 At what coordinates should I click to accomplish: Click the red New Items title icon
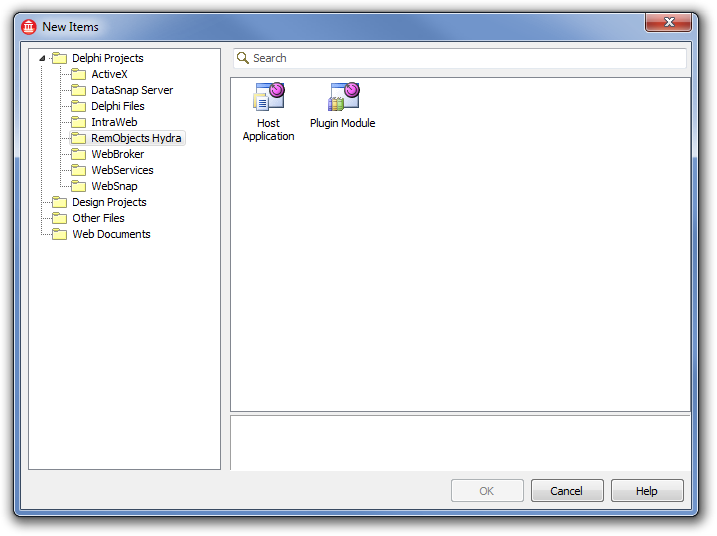29,27
